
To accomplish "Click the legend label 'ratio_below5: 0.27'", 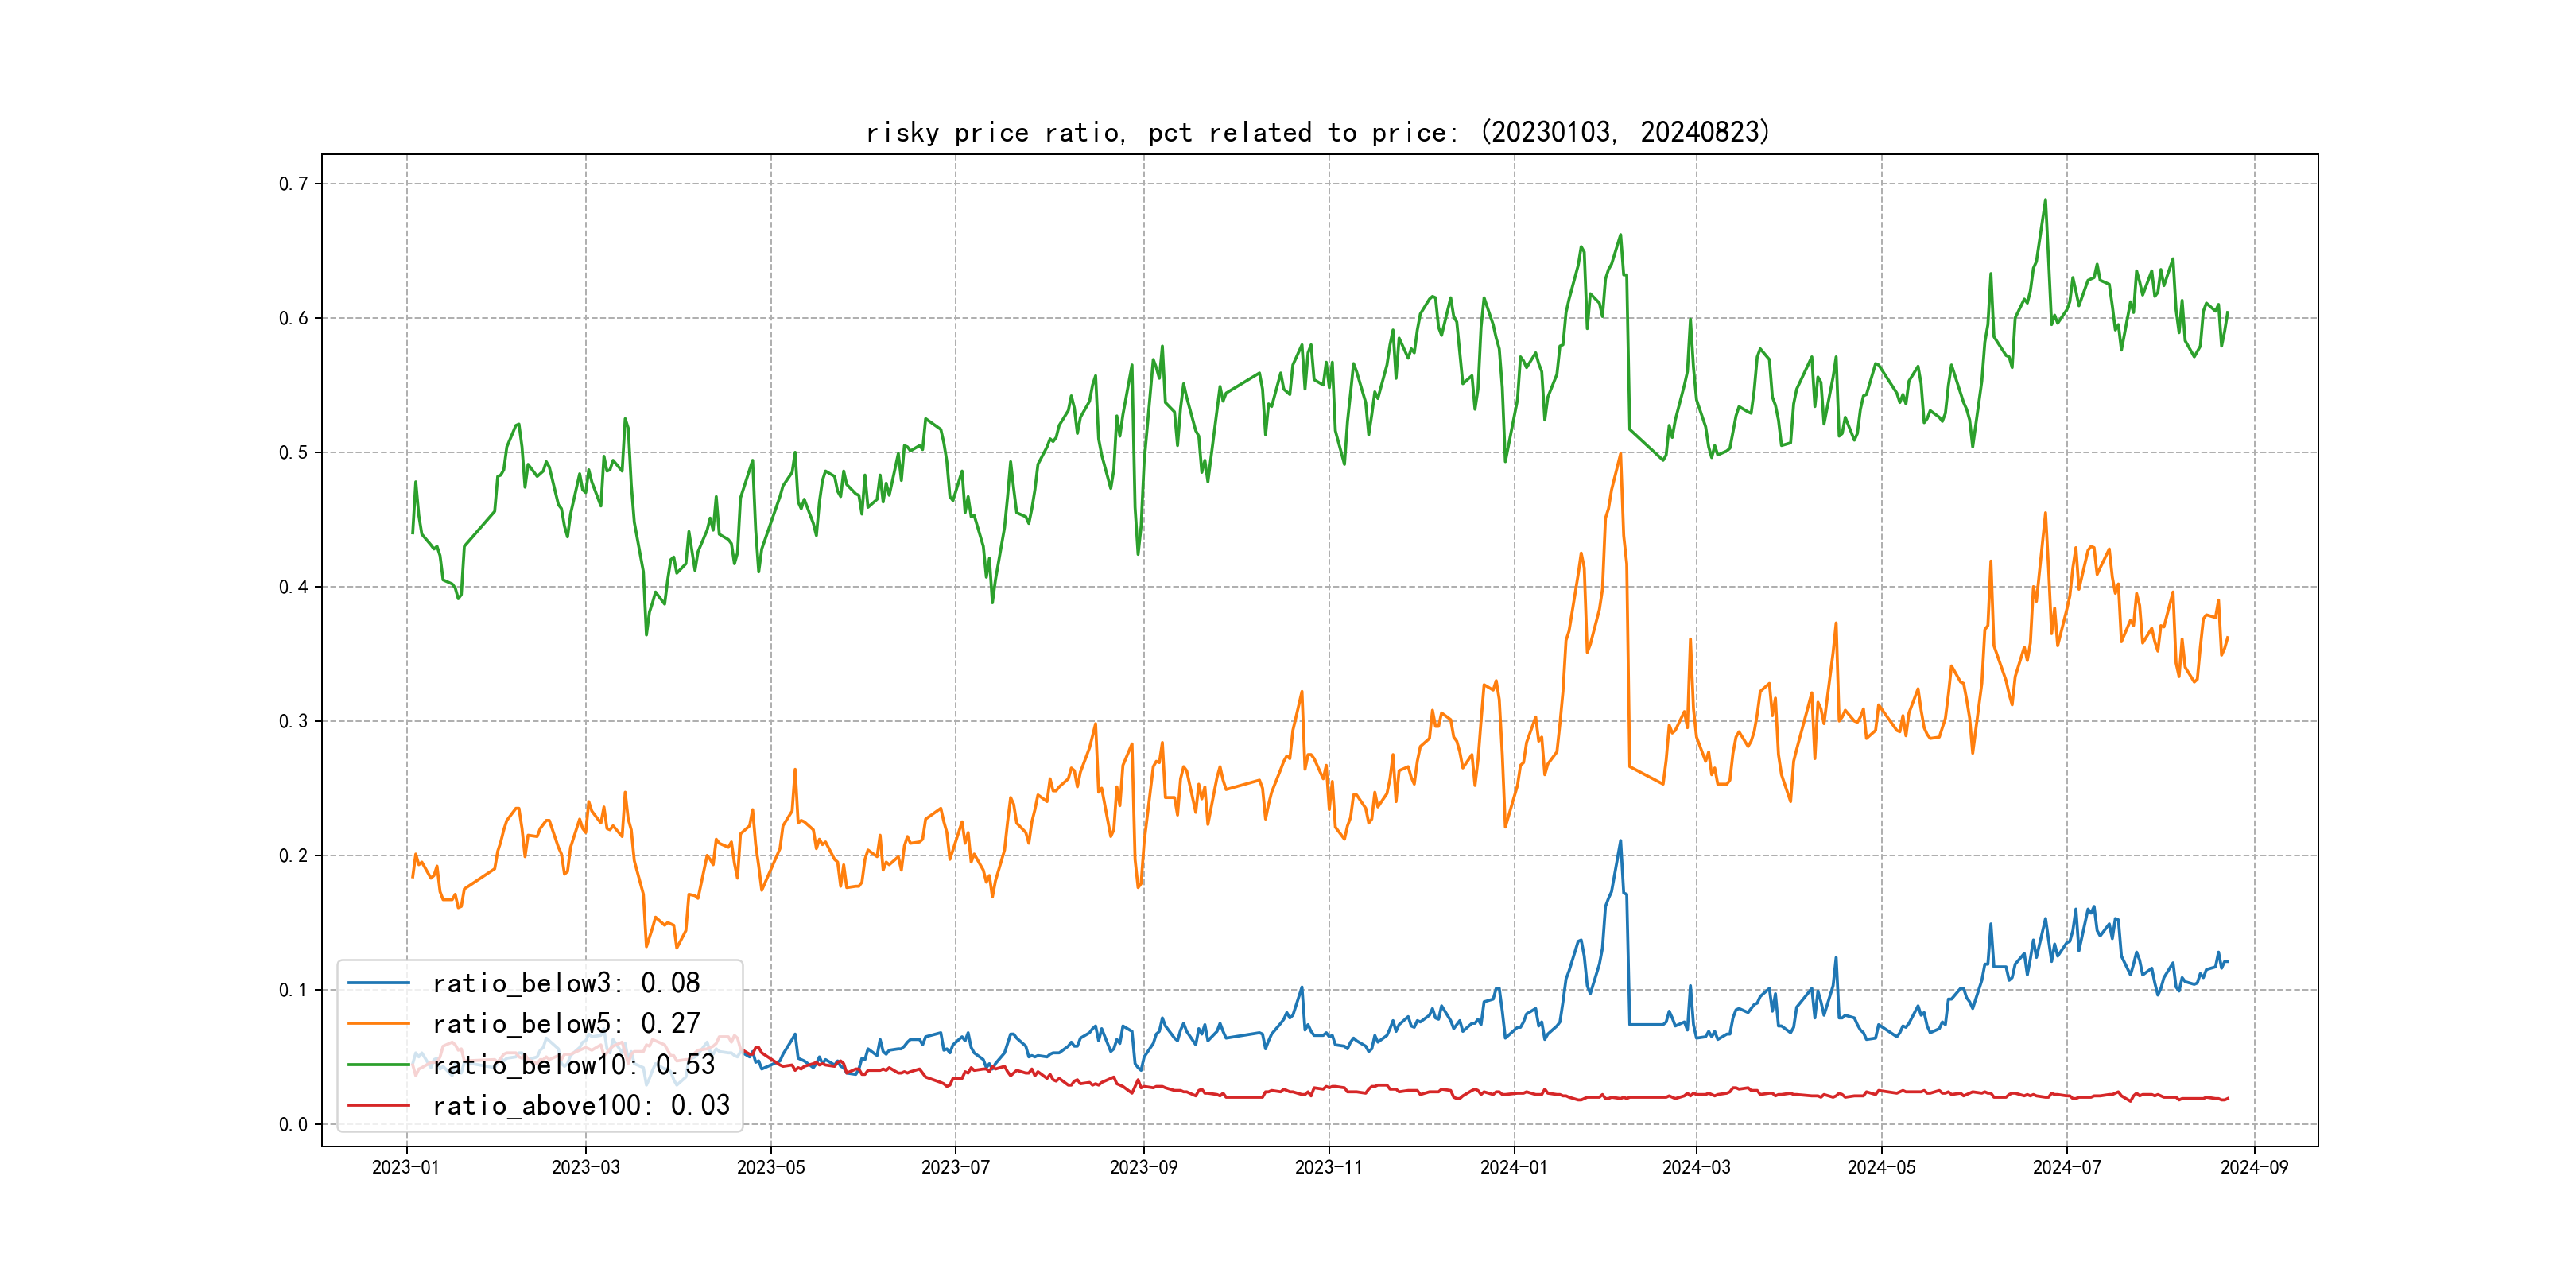I will point(566,1023).
